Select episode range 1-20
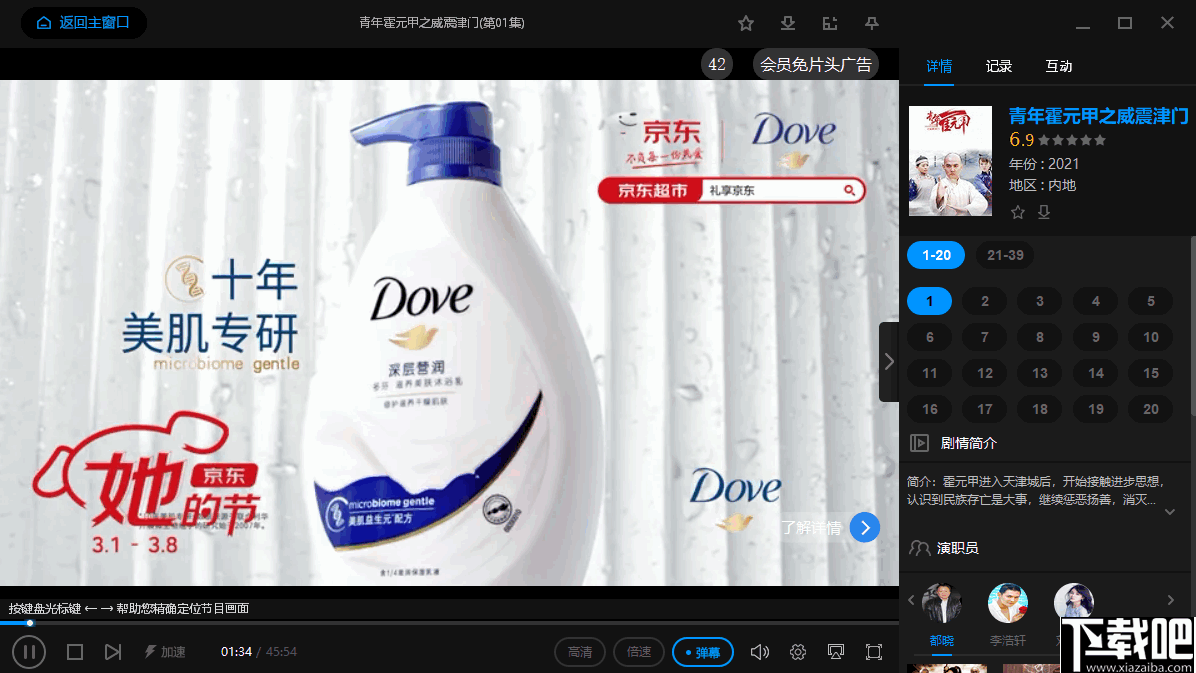This screenshot has height=673, width=1196. pos(936,255)
